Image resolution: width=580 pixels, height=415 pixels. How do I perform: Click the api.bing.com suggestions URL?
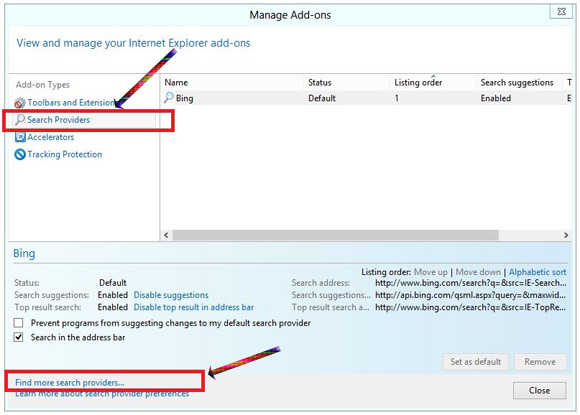pyautogui.click(x=470, y=295)
